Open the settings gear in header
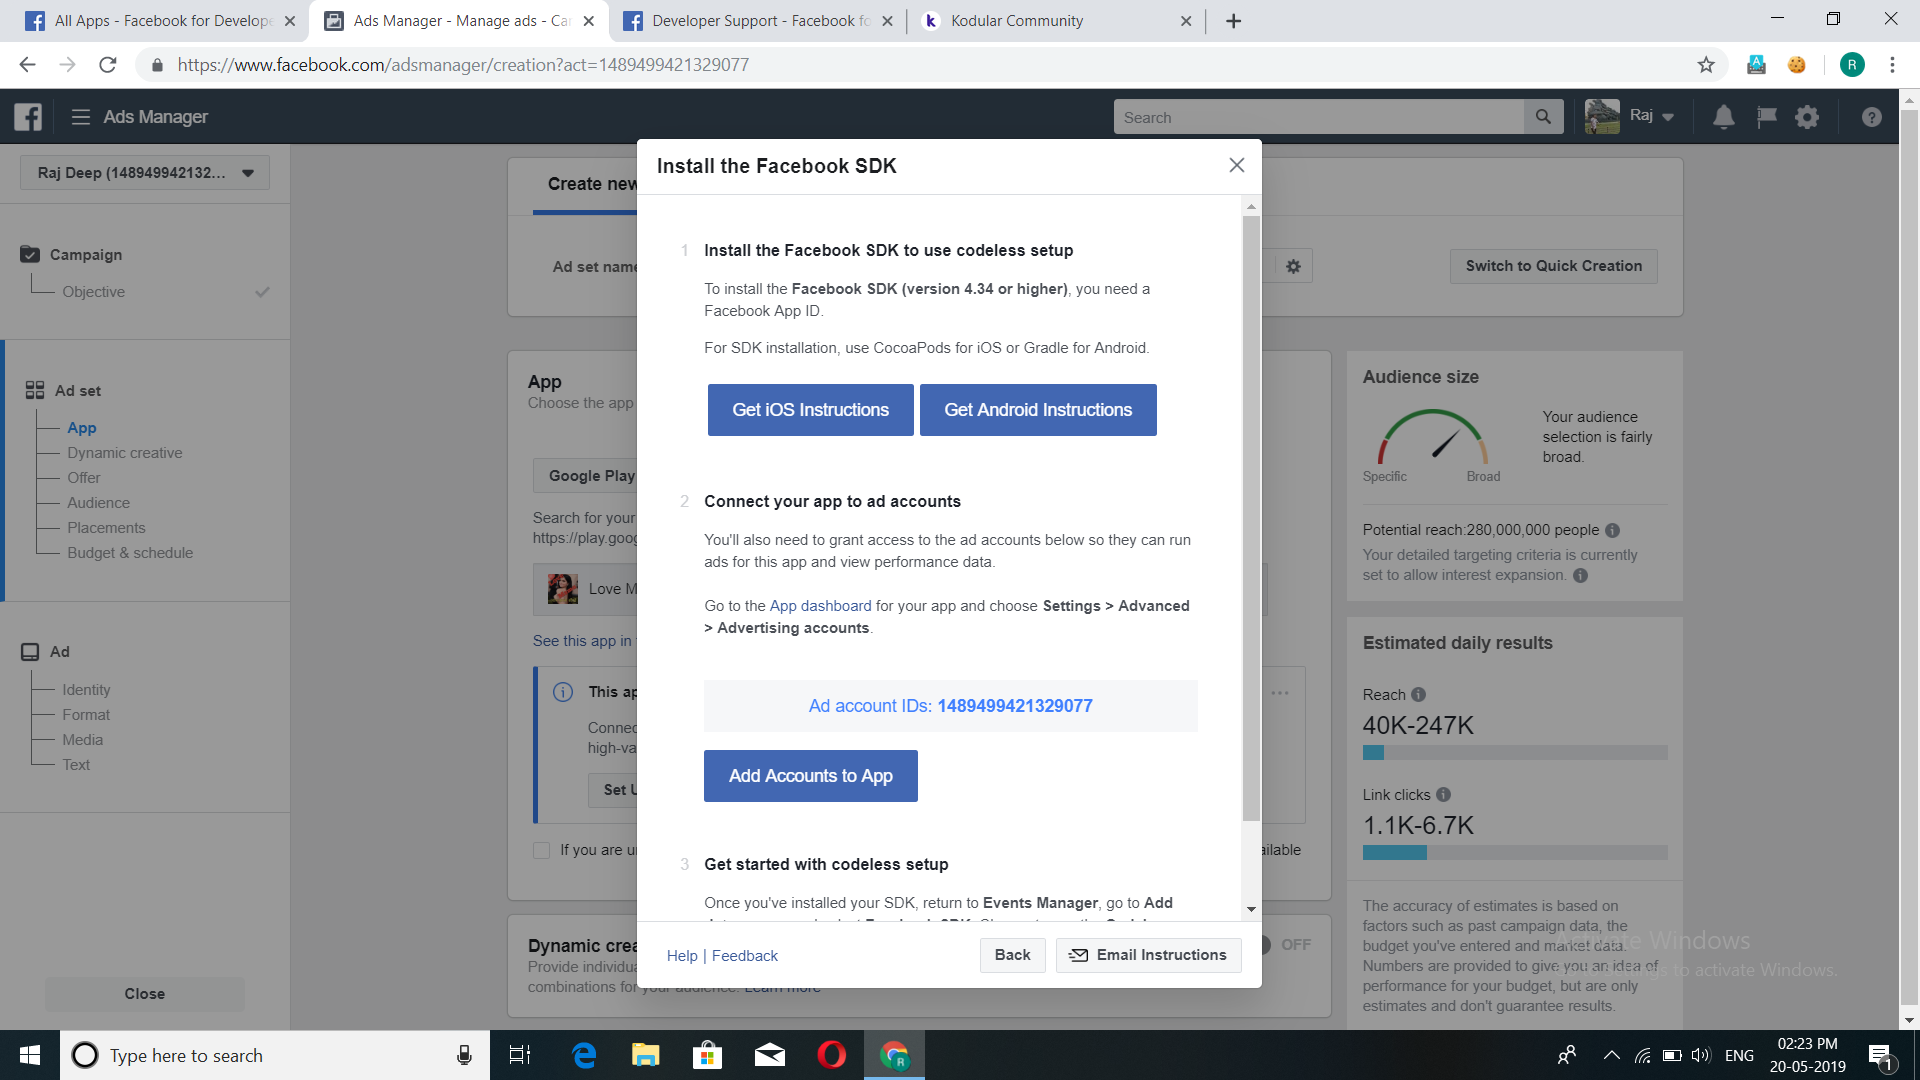 click(1807, 117)
